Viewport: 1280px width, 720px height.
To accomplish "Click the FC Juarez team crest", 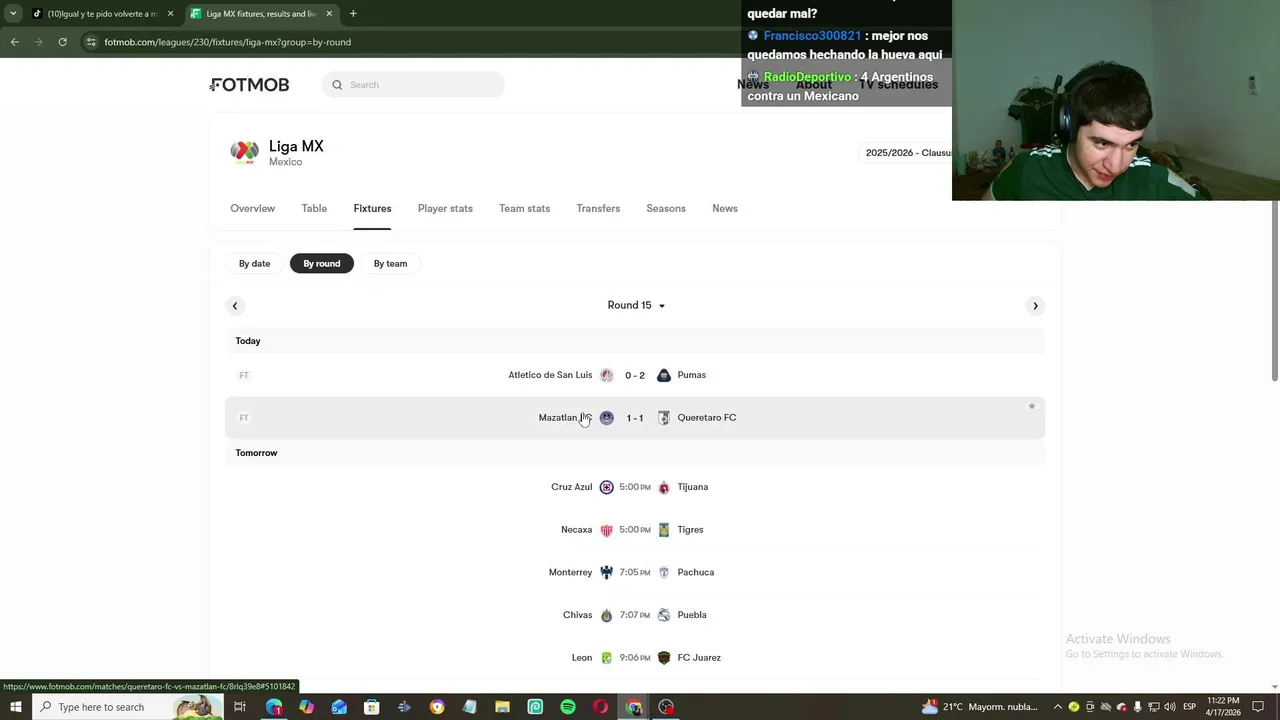I will pyautogui.click(x=663, y=658).
